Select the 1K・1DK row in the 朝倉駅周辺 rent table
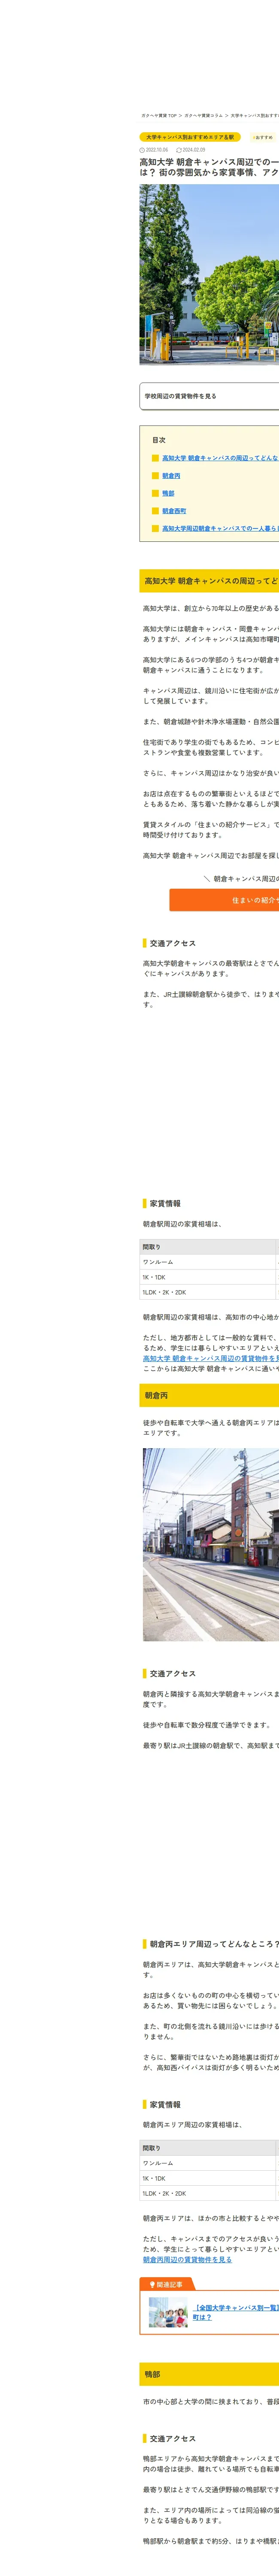Screen dimensions: 279x2576 pyautogui.click(x=209, y=1277)
